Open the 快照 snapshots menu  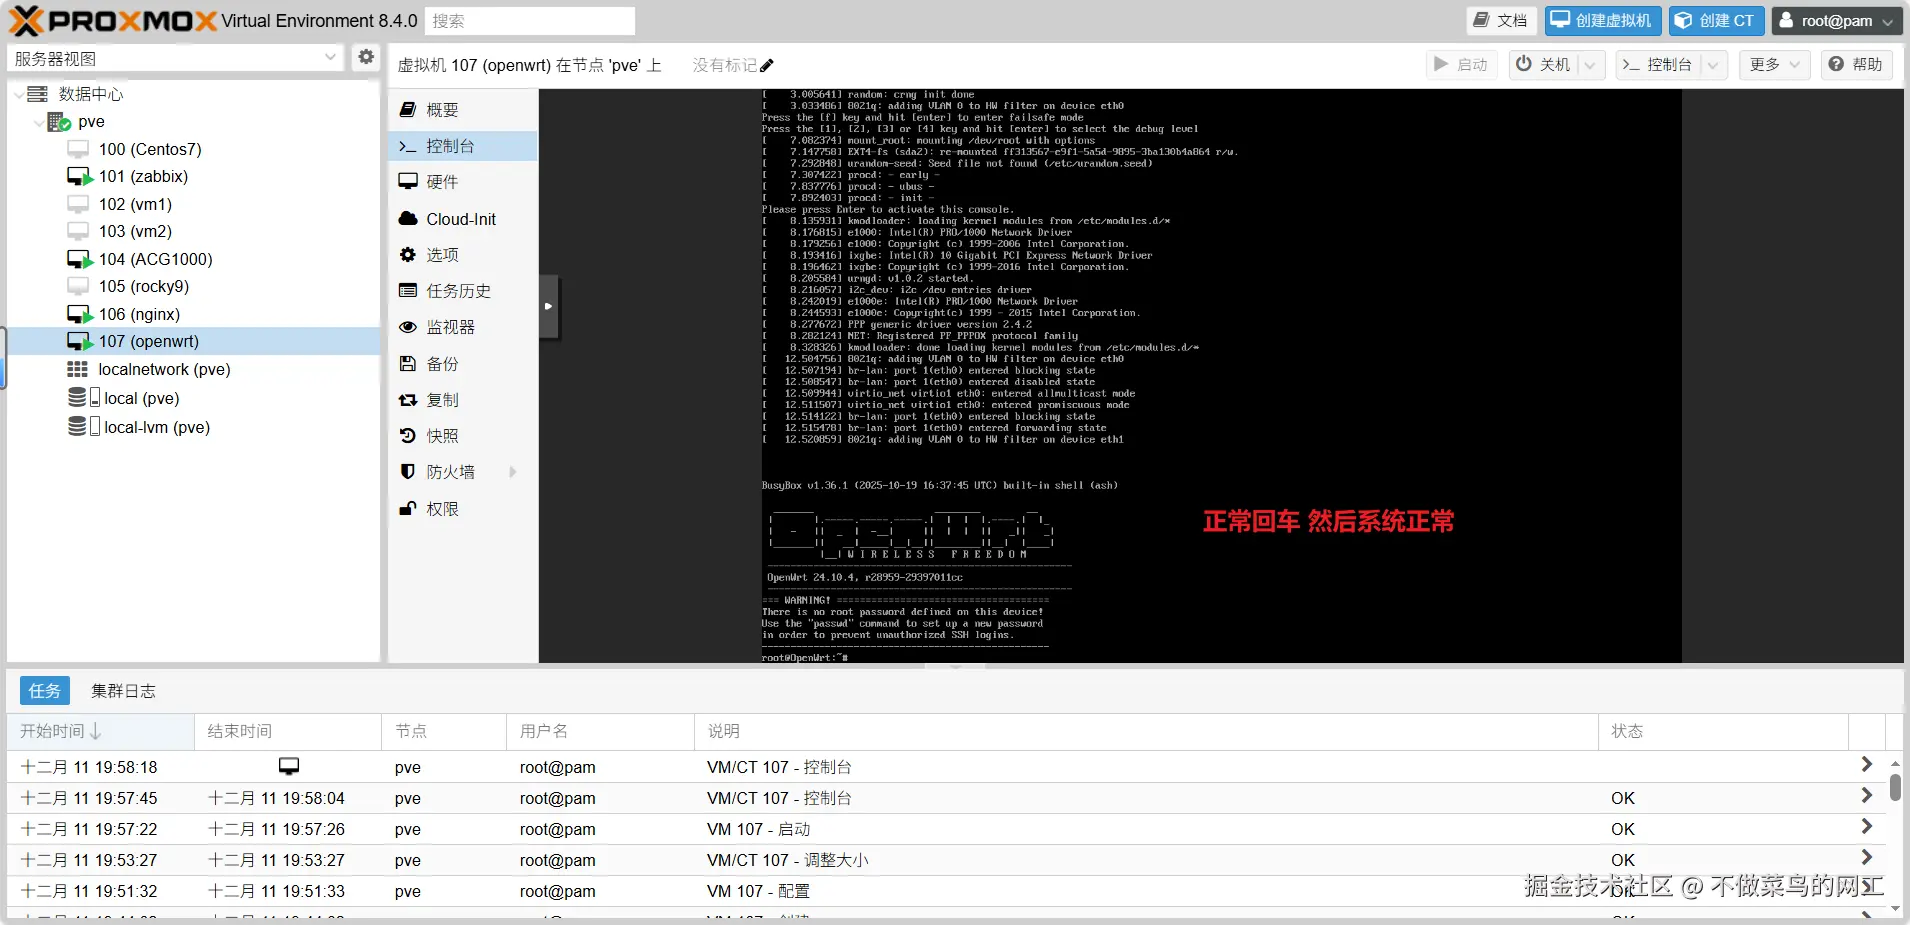[x=463, y=436]
